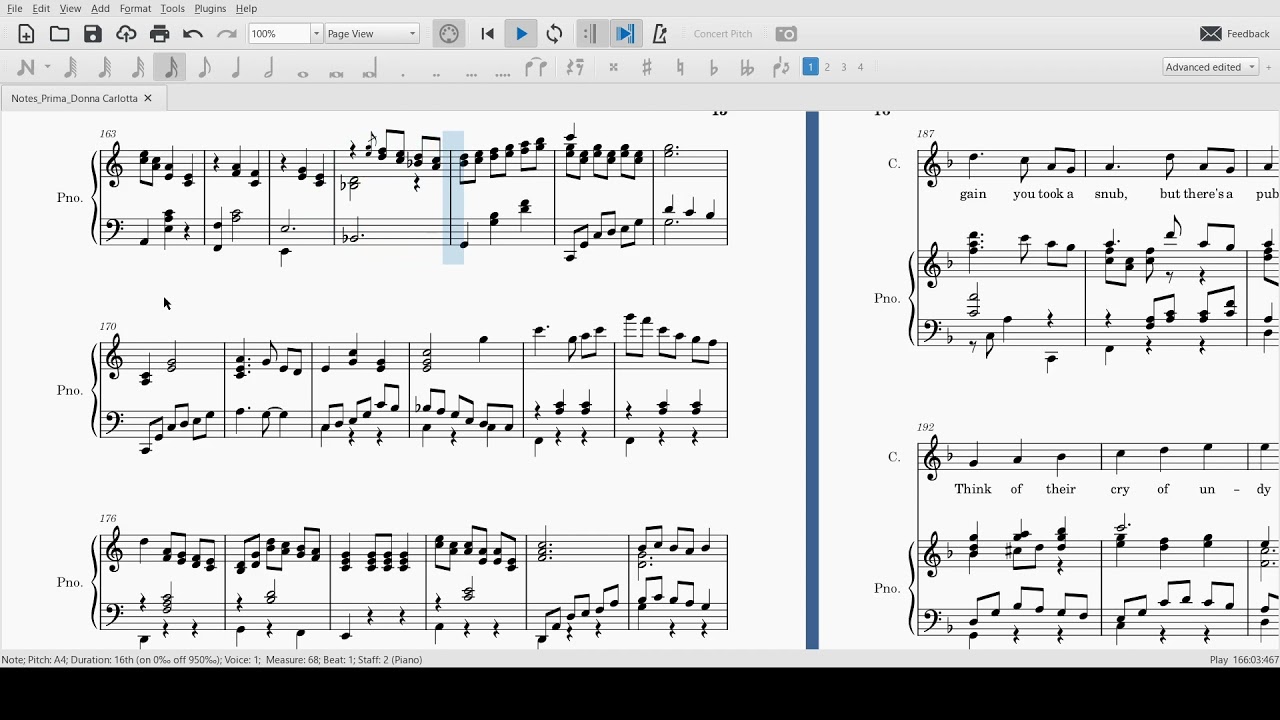Switch to voice 4

pos(860,67)
